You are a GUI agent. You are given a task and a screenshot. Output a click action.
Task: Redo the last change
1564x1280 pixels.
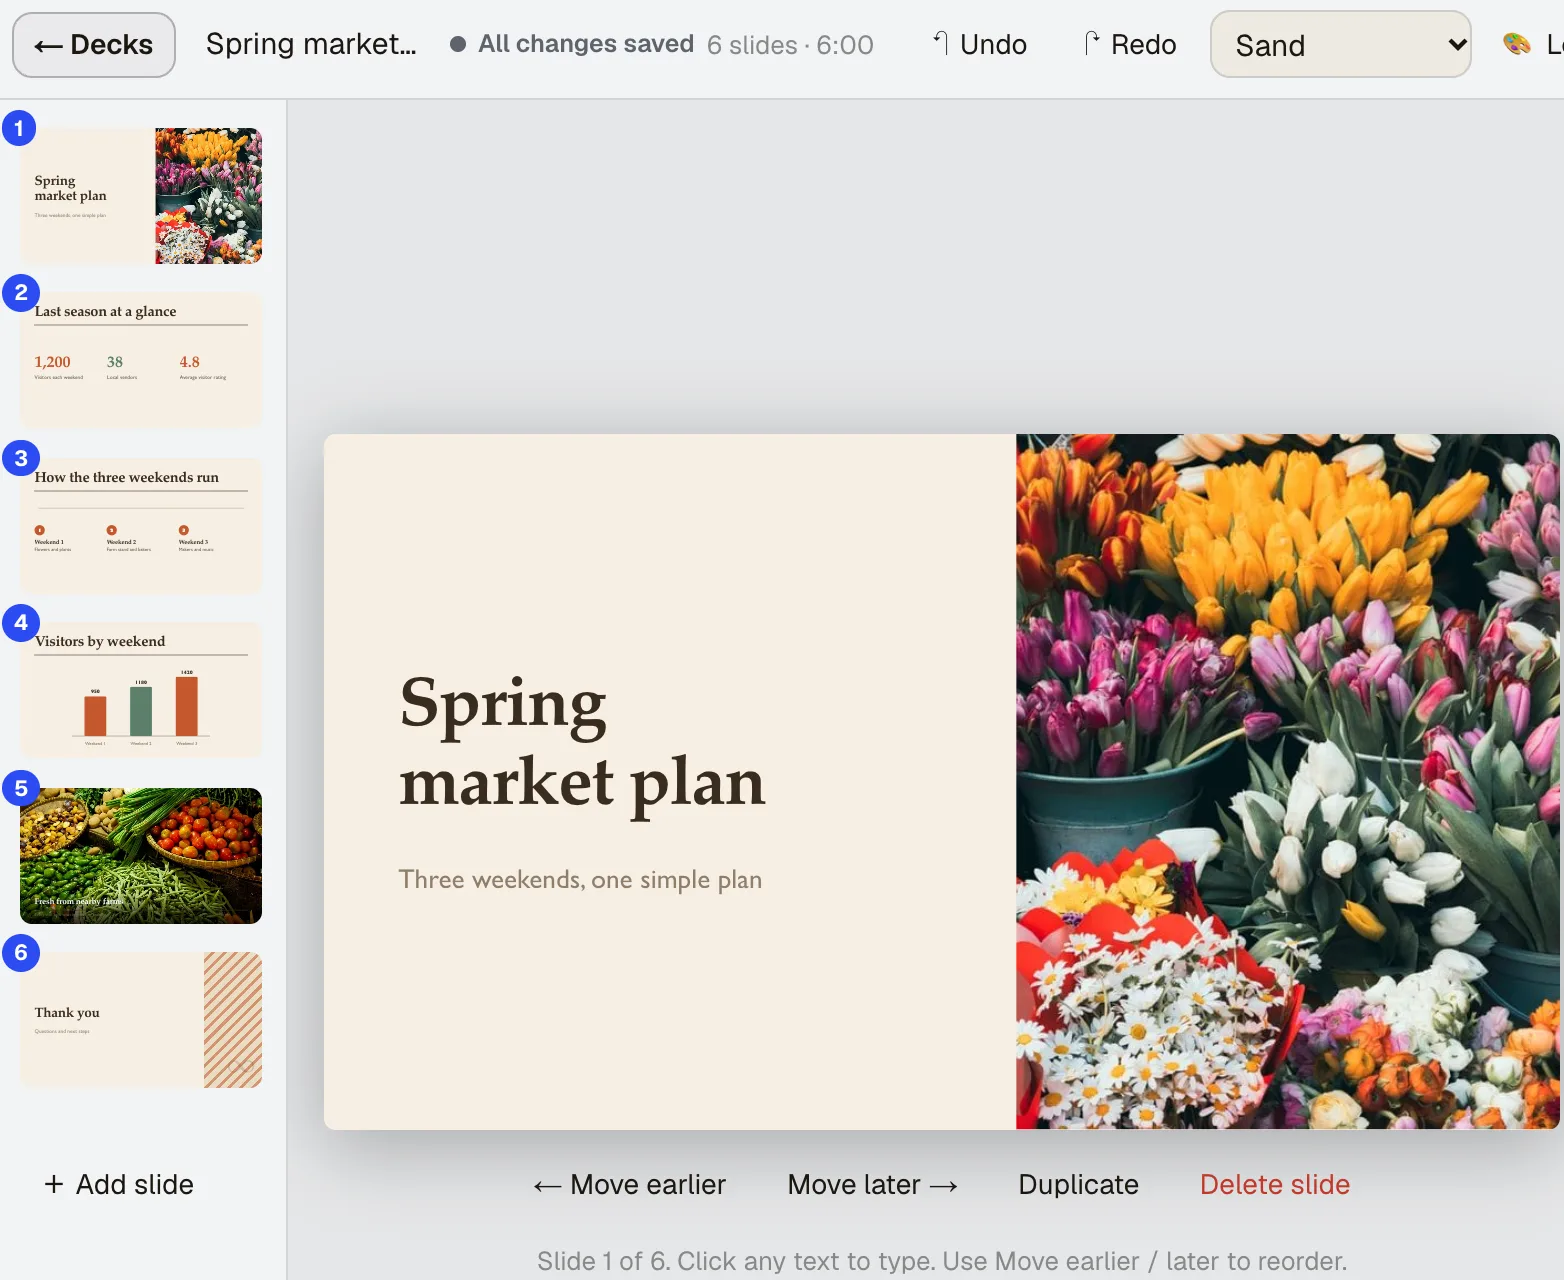tap(1130, 45)
